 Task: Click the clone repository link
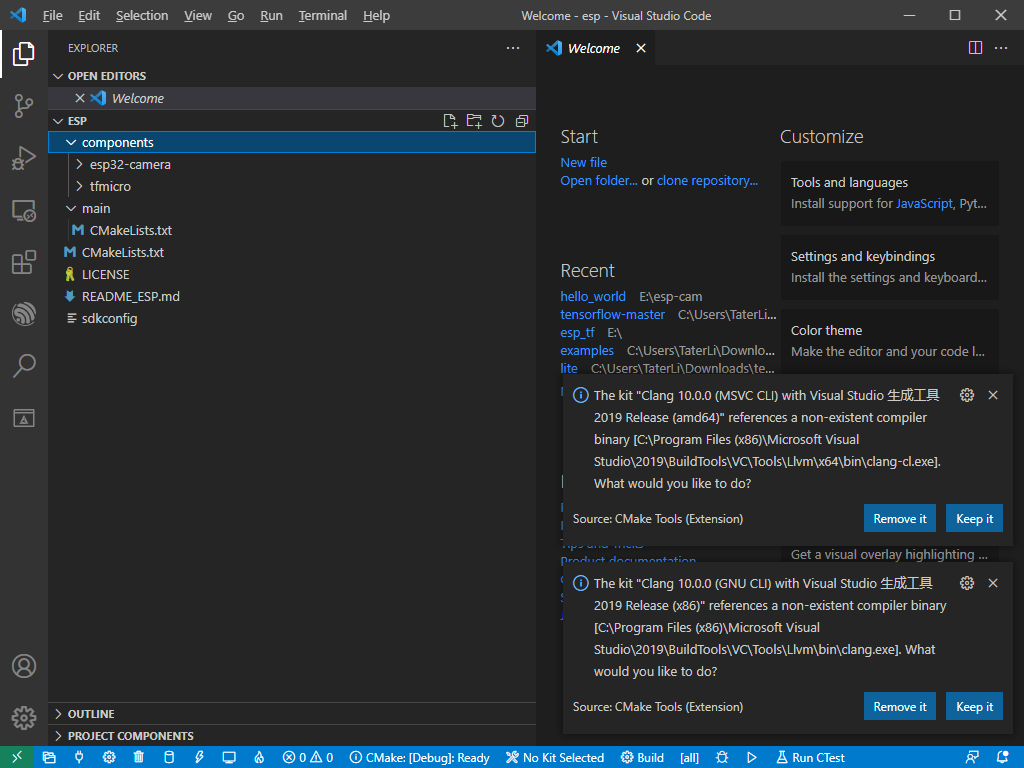707,181
